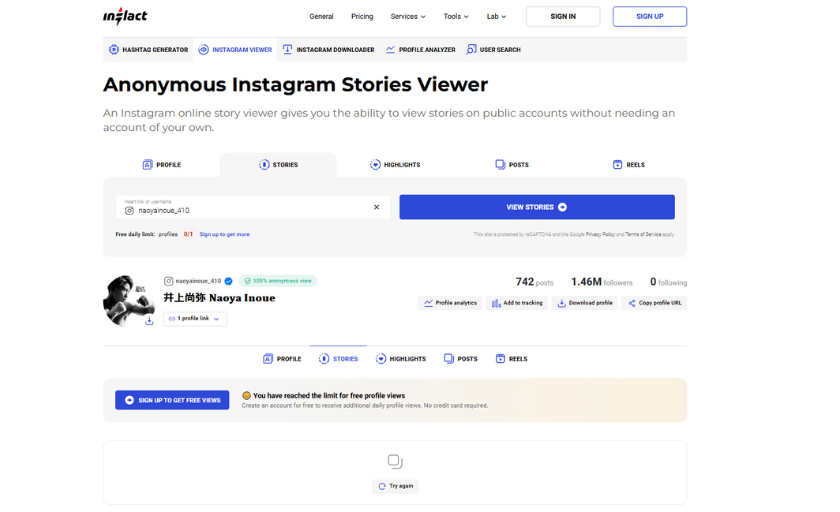Viewport: 840px width, 512px height.
Task: Click the plus icon on VIEW STORIES
Action: pos(562,207)
